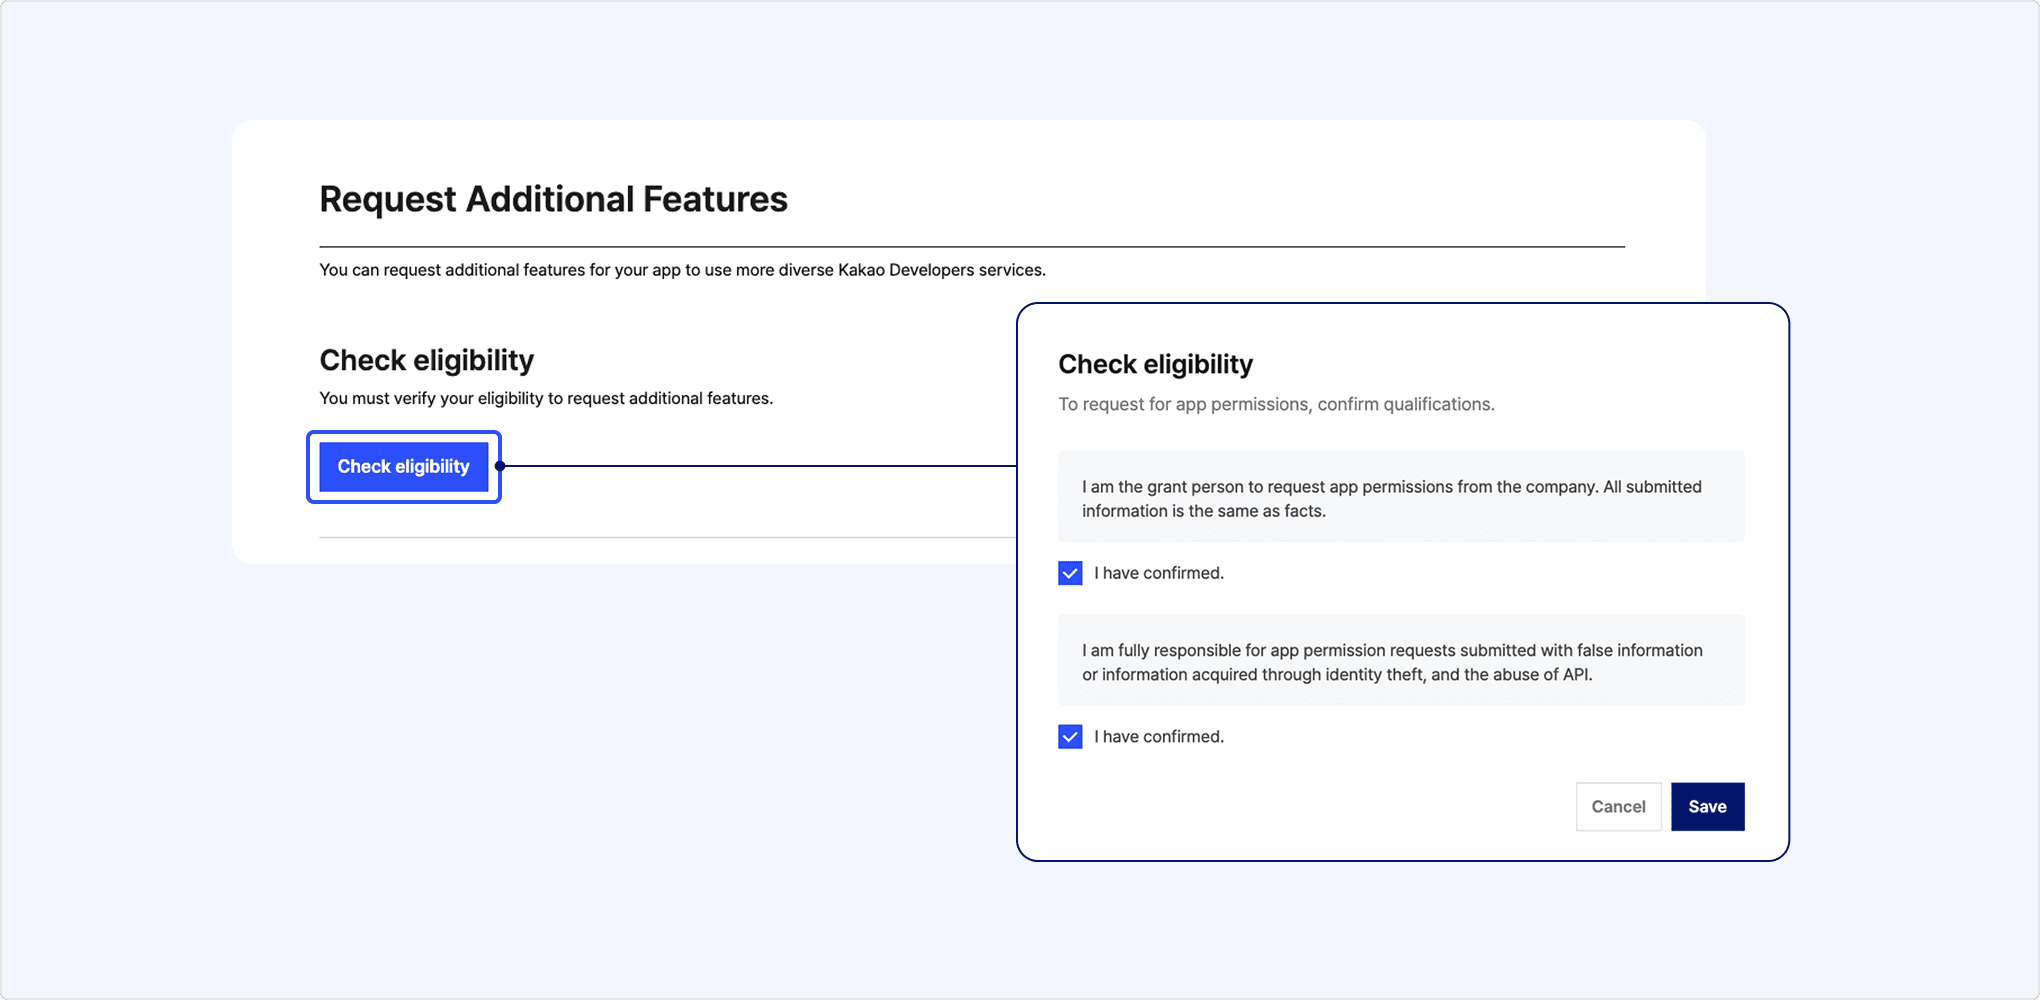Save the eligibility confirmation
Viewport: 2040px width, 1000px height.
click(1707, 807)
